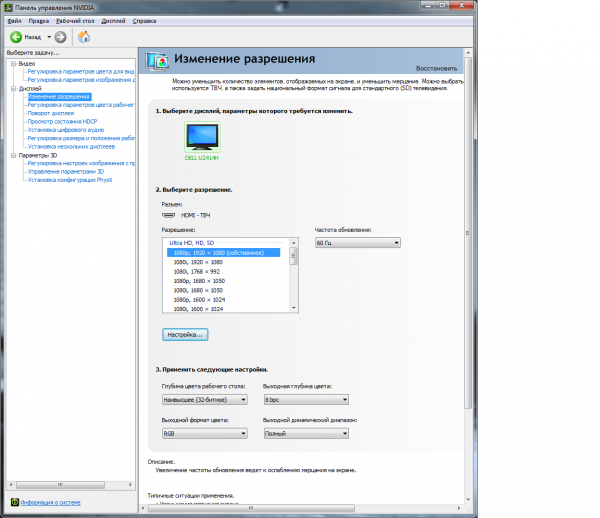Viewport: 600px width, 518px height.
Task: Click the Home icon in toolbar
Action: pos(84,36)
